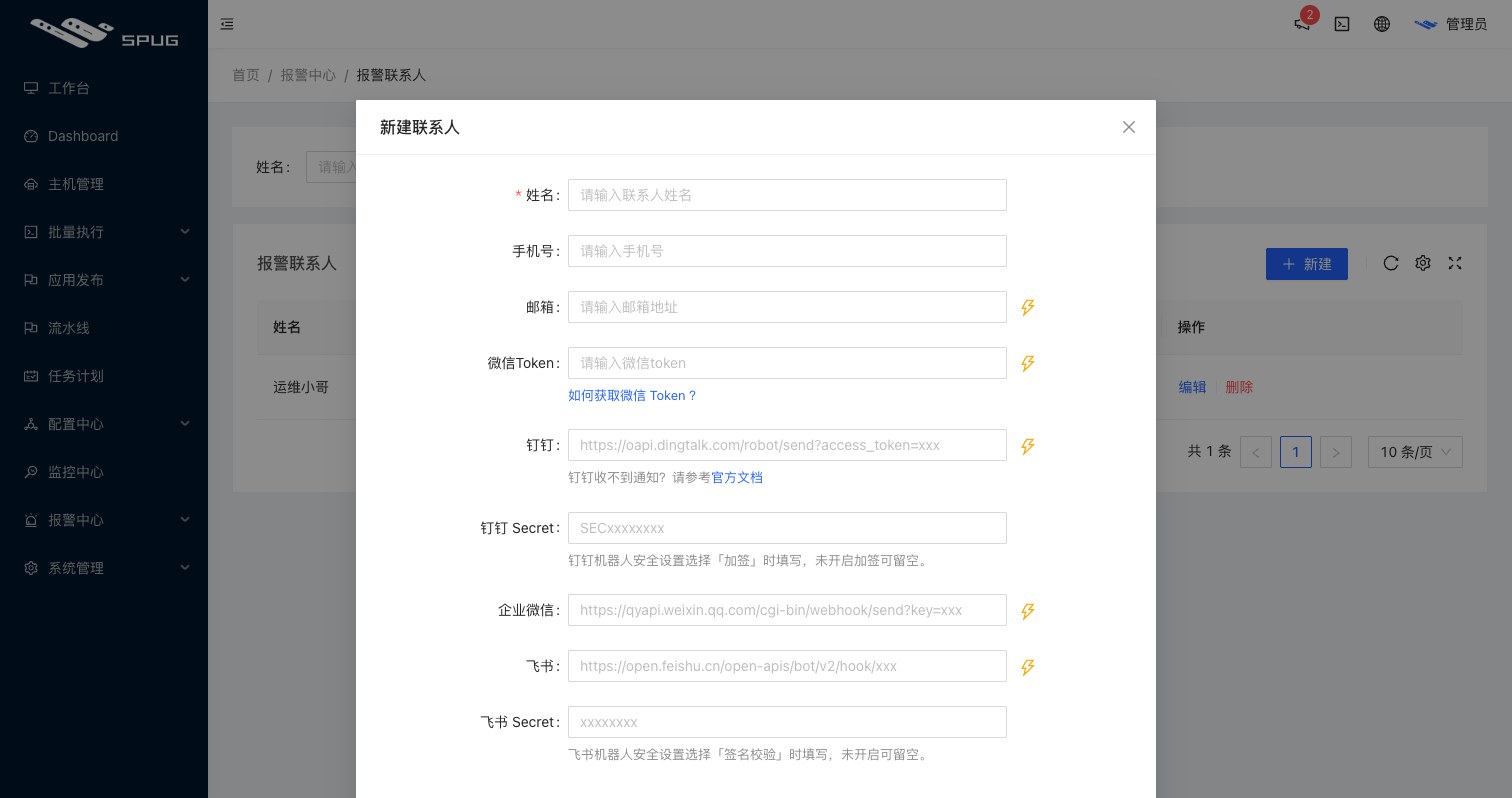Viewport: 1512px width, 798px height.
Task: Expand the 批量执行 submenu
Action: (104, 232)
